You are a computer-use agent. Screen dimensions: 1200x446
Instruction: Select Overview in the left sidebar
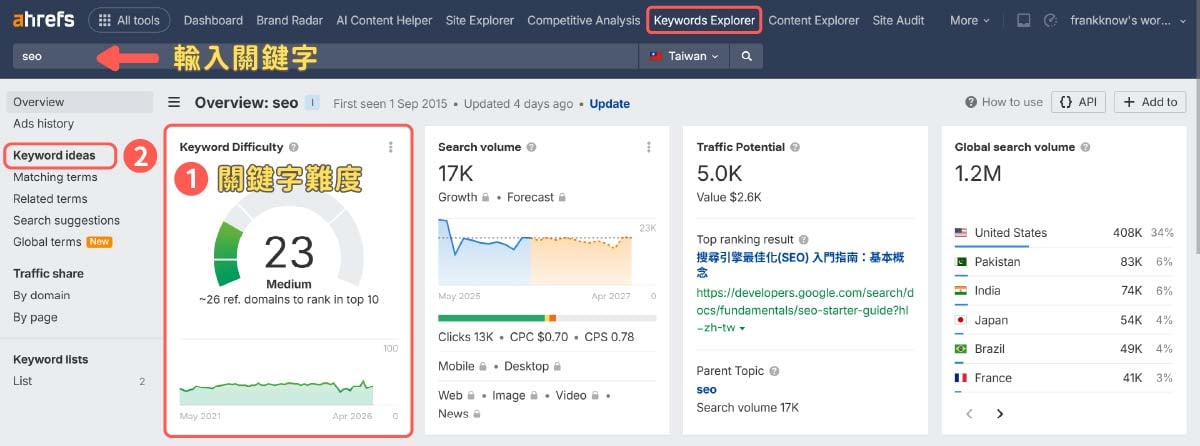[x=80, y=102]
